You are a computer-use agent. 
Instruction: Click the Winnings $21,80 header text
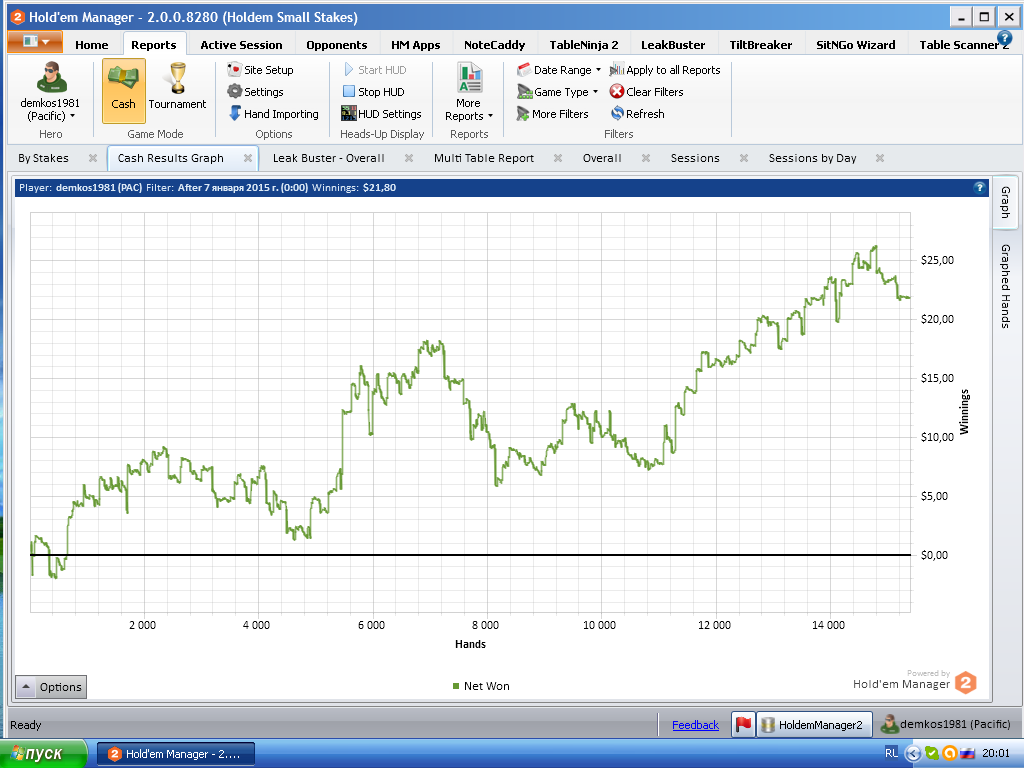click(354, 187)
